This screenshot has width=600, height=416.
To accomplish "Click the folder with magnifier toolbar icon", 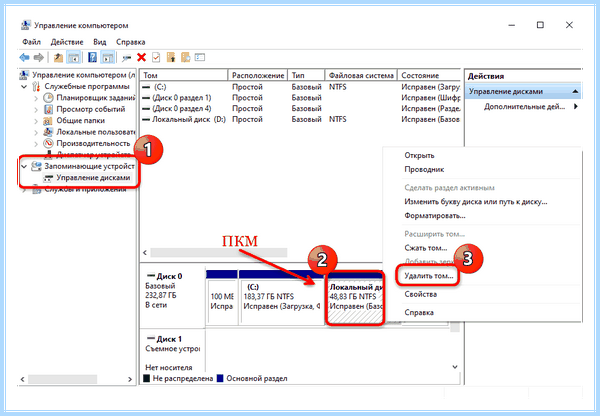I will tap(186, 57).
